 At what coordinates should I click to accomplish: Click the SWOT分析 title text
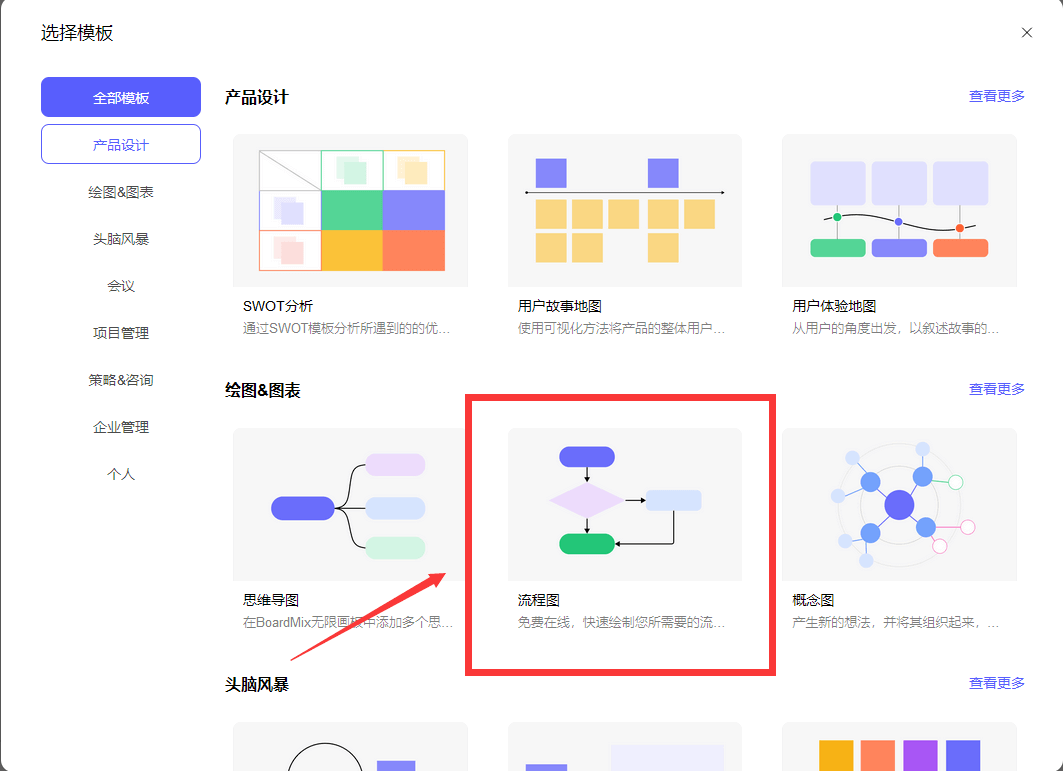tap(278, 307)
